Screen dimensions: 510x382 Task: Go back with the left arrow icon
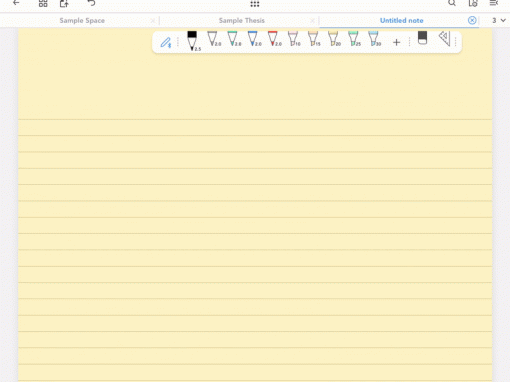pyautogui.click(x=16, y=3)
